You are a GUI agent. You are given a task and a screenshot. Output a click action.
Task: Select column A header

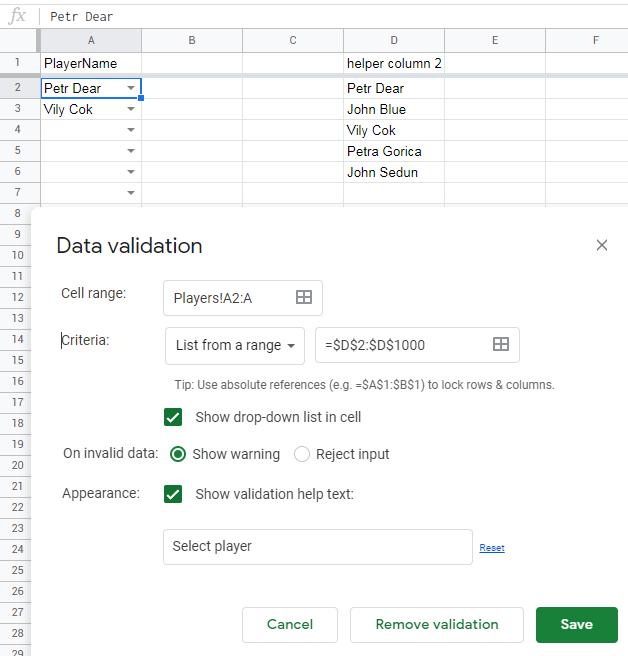tap(91, 40)
